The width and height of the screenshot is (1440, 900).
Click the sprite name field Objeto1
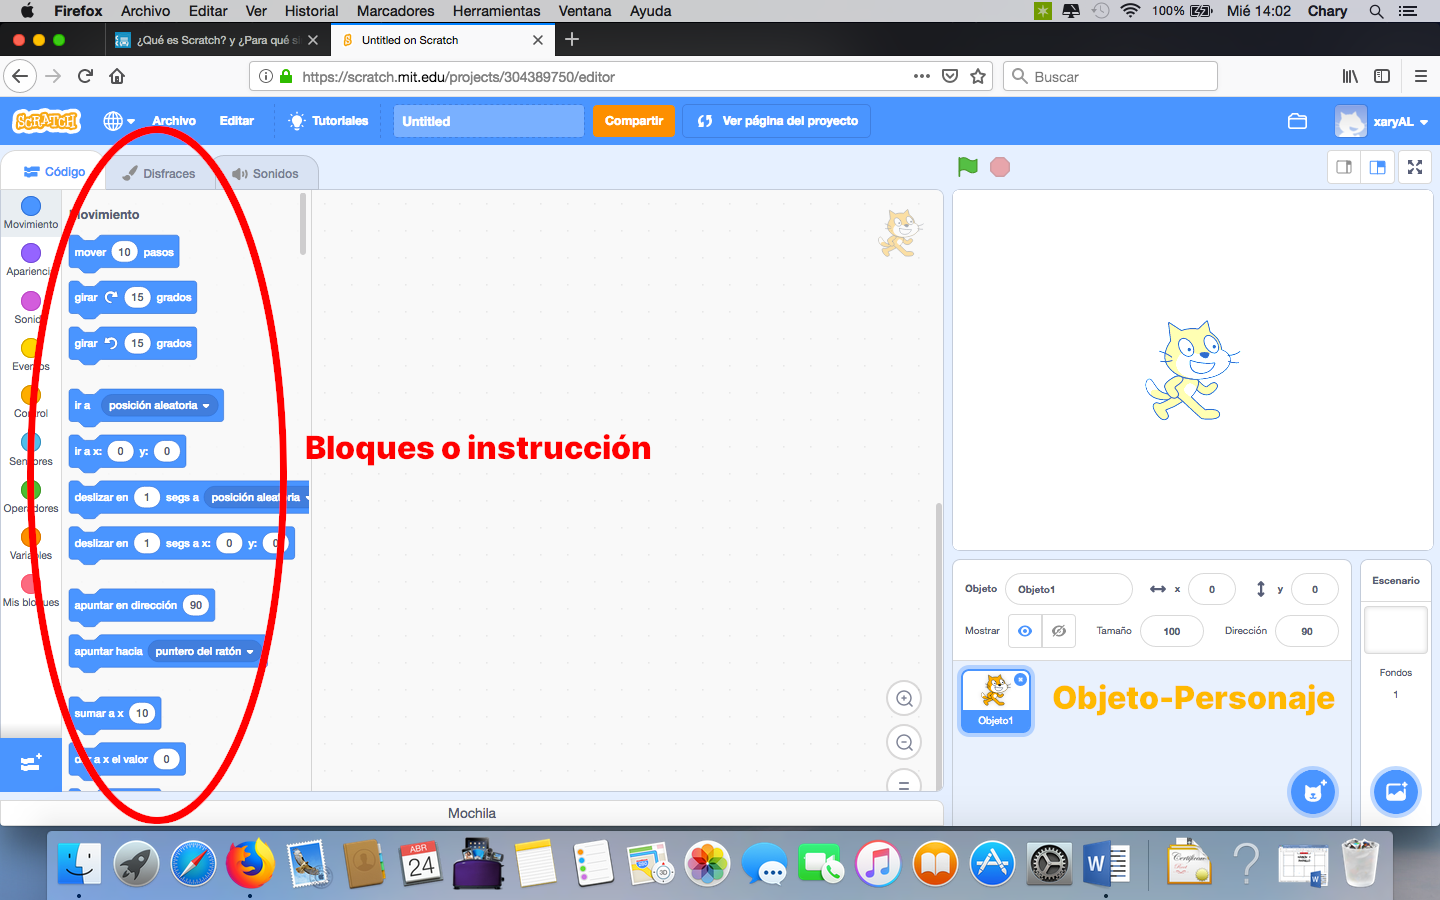tap(1068, 589)
